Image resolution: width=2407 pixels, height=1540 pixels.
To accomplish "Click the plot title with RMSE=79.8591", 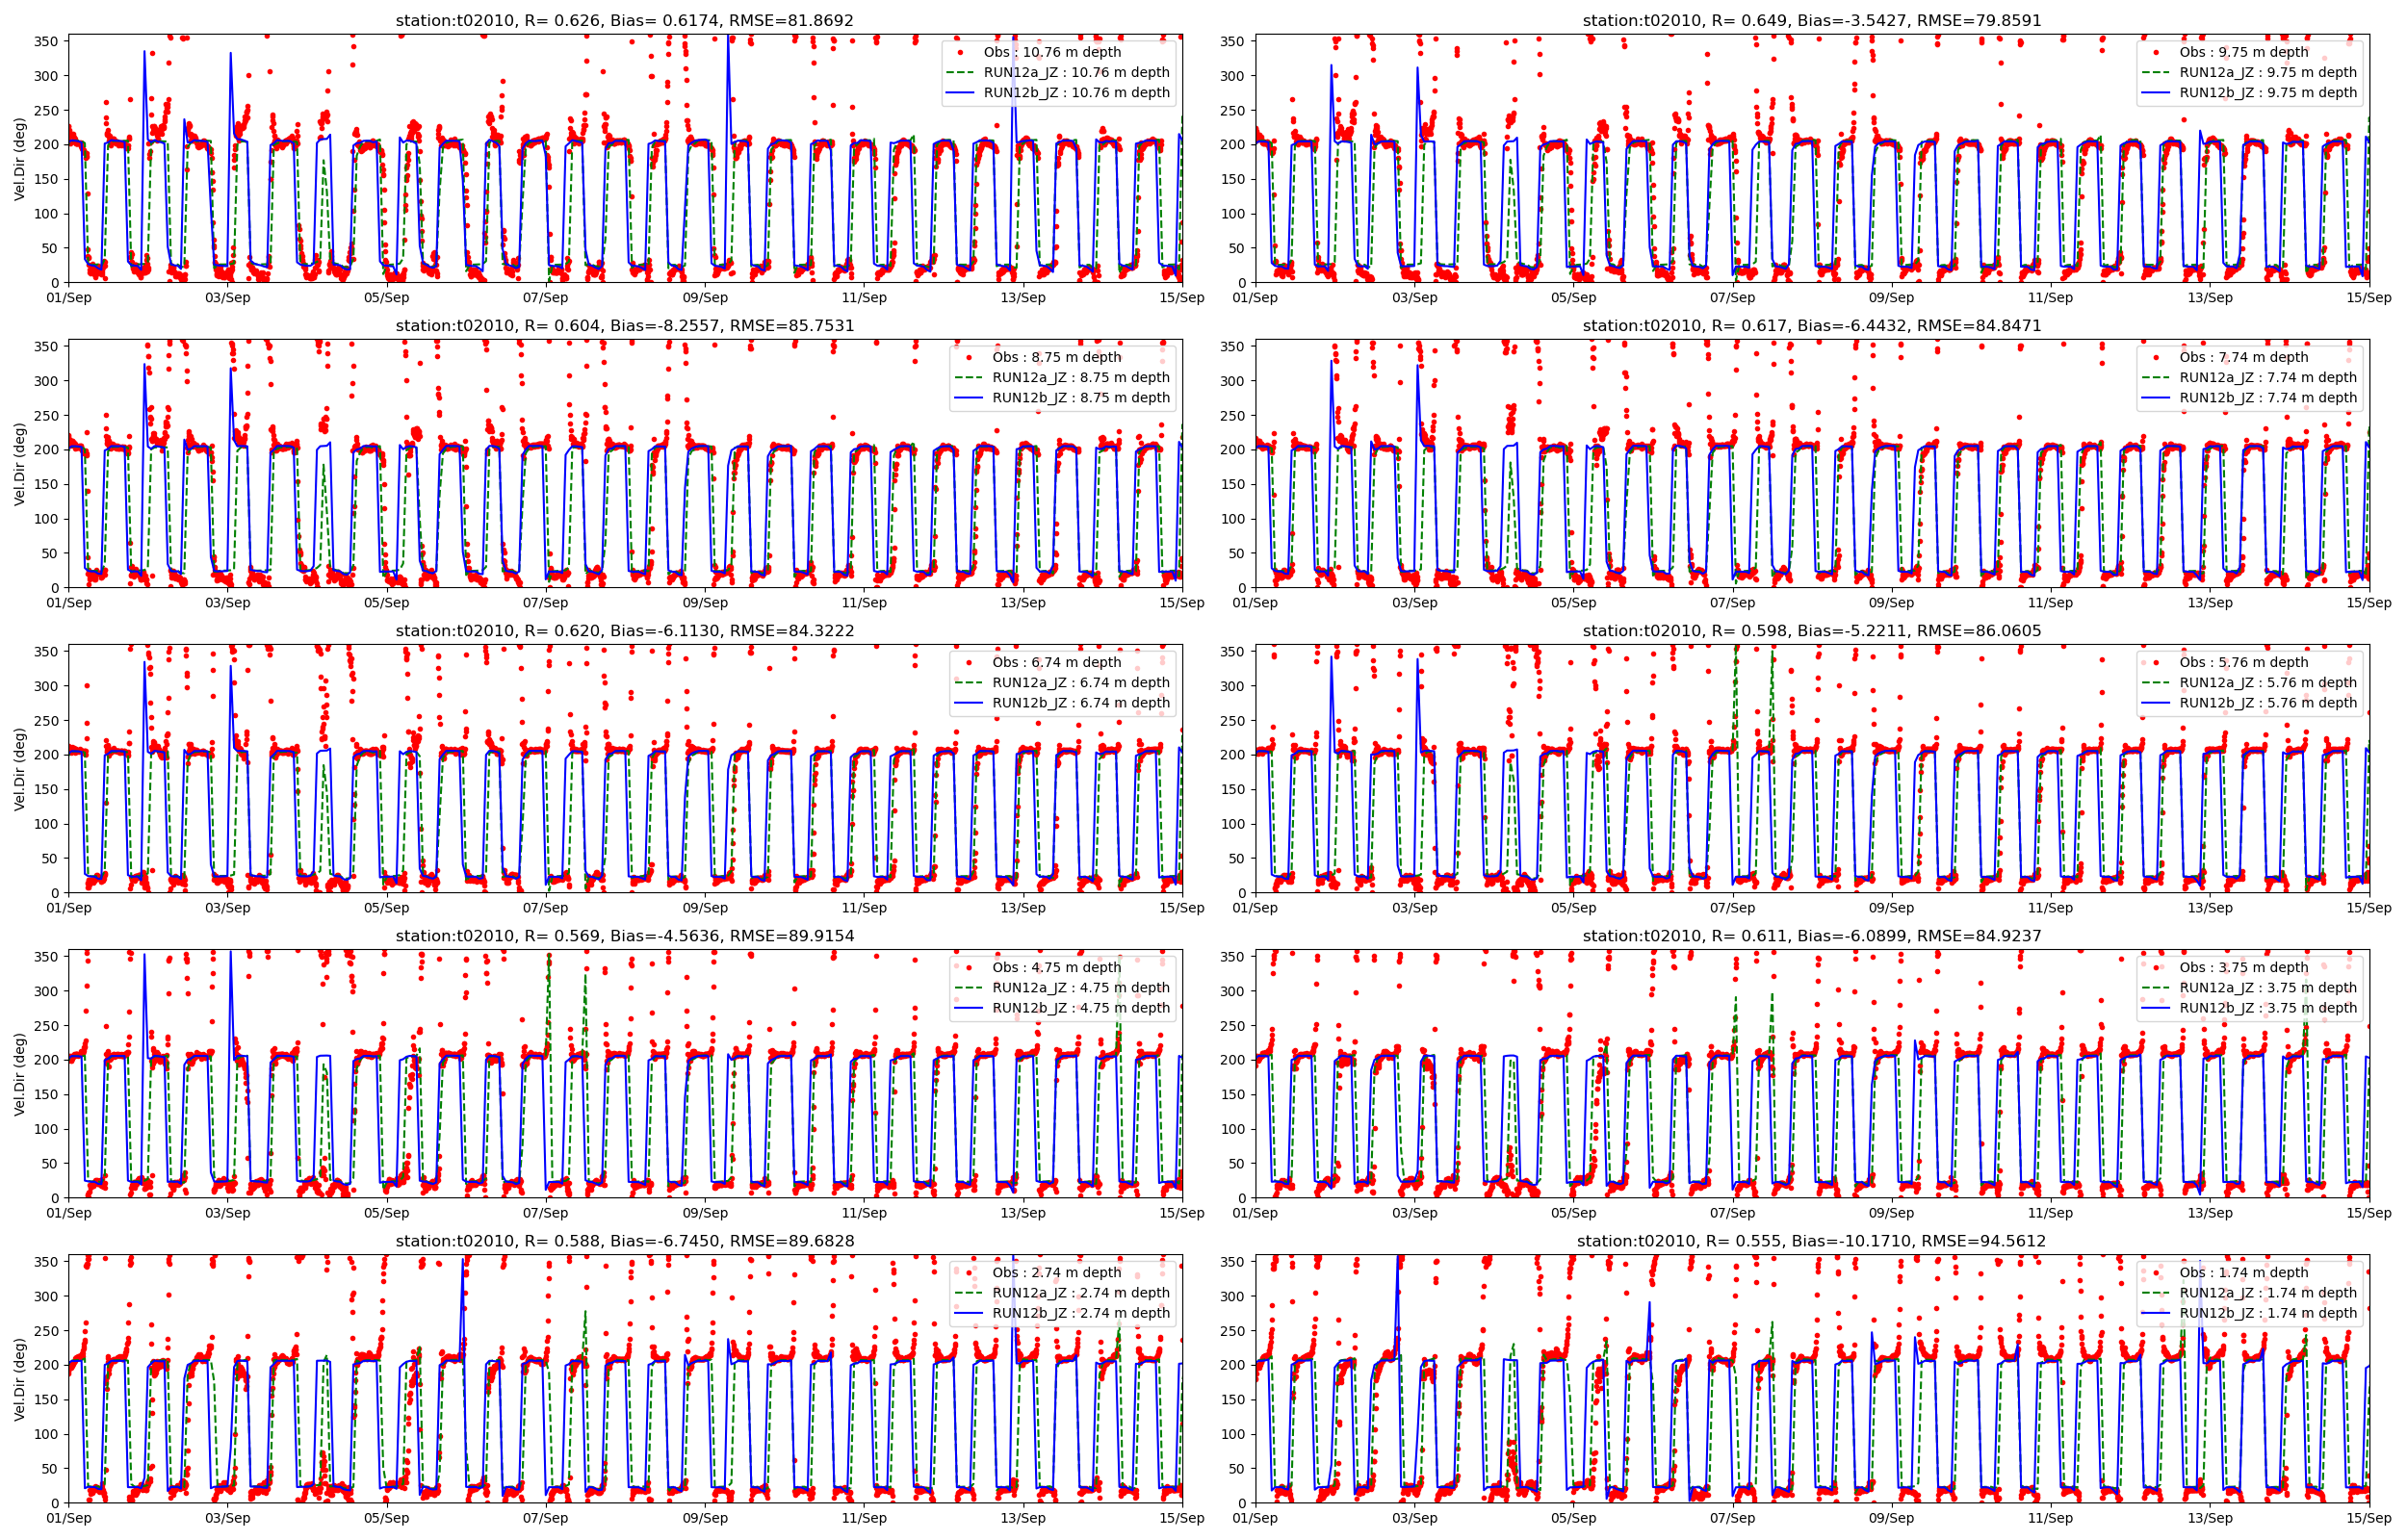I will pos(1811,21).
